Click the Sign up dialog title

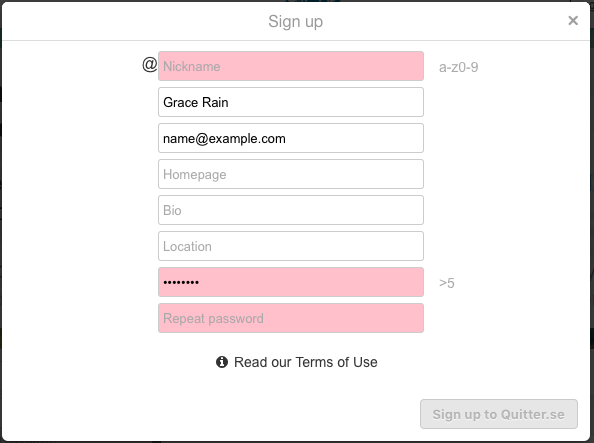(x=295, y=22)
